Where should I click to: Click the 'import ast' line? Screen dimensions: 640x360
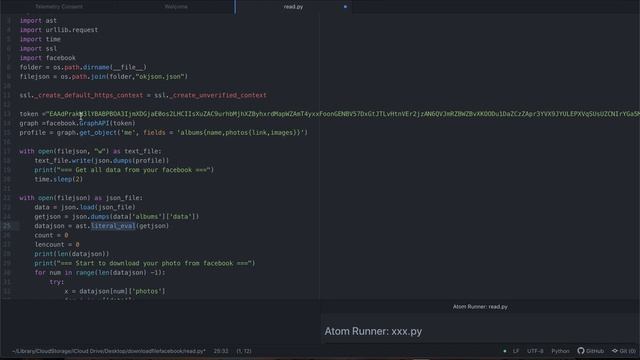tap(38, 20)
